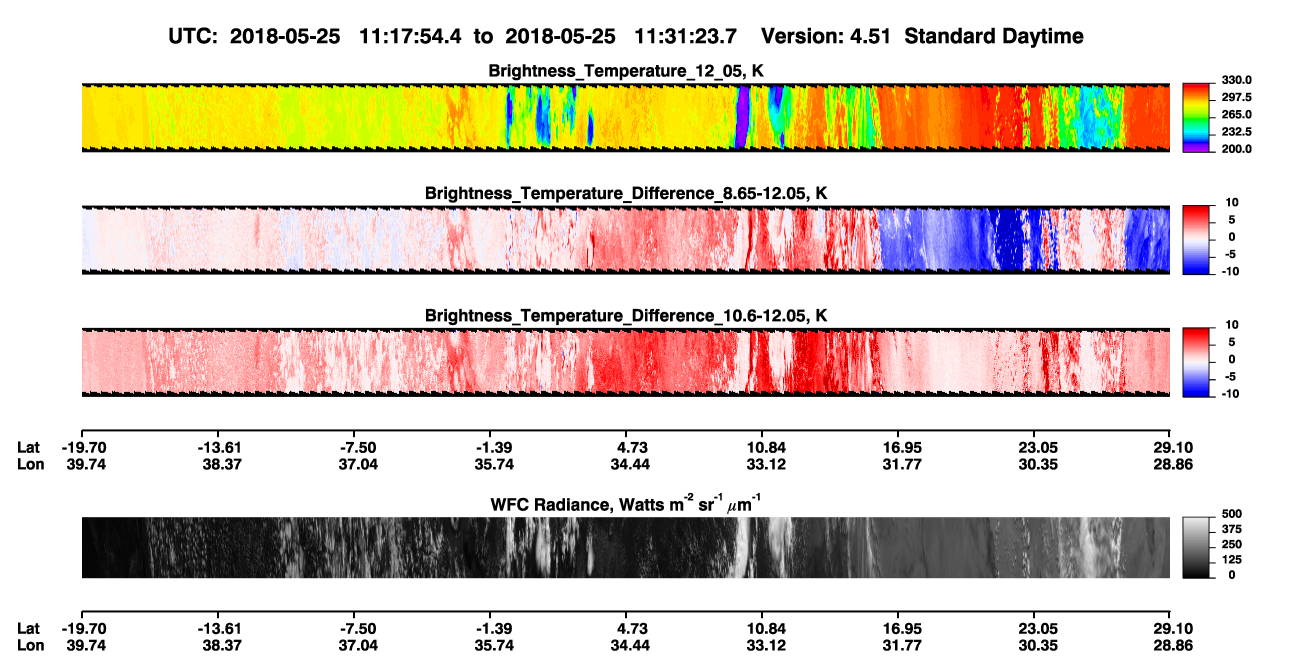The image size is (1300, 667).
Task: Click the 'UTC:' label in the header
Action: (x=194, y=37)
